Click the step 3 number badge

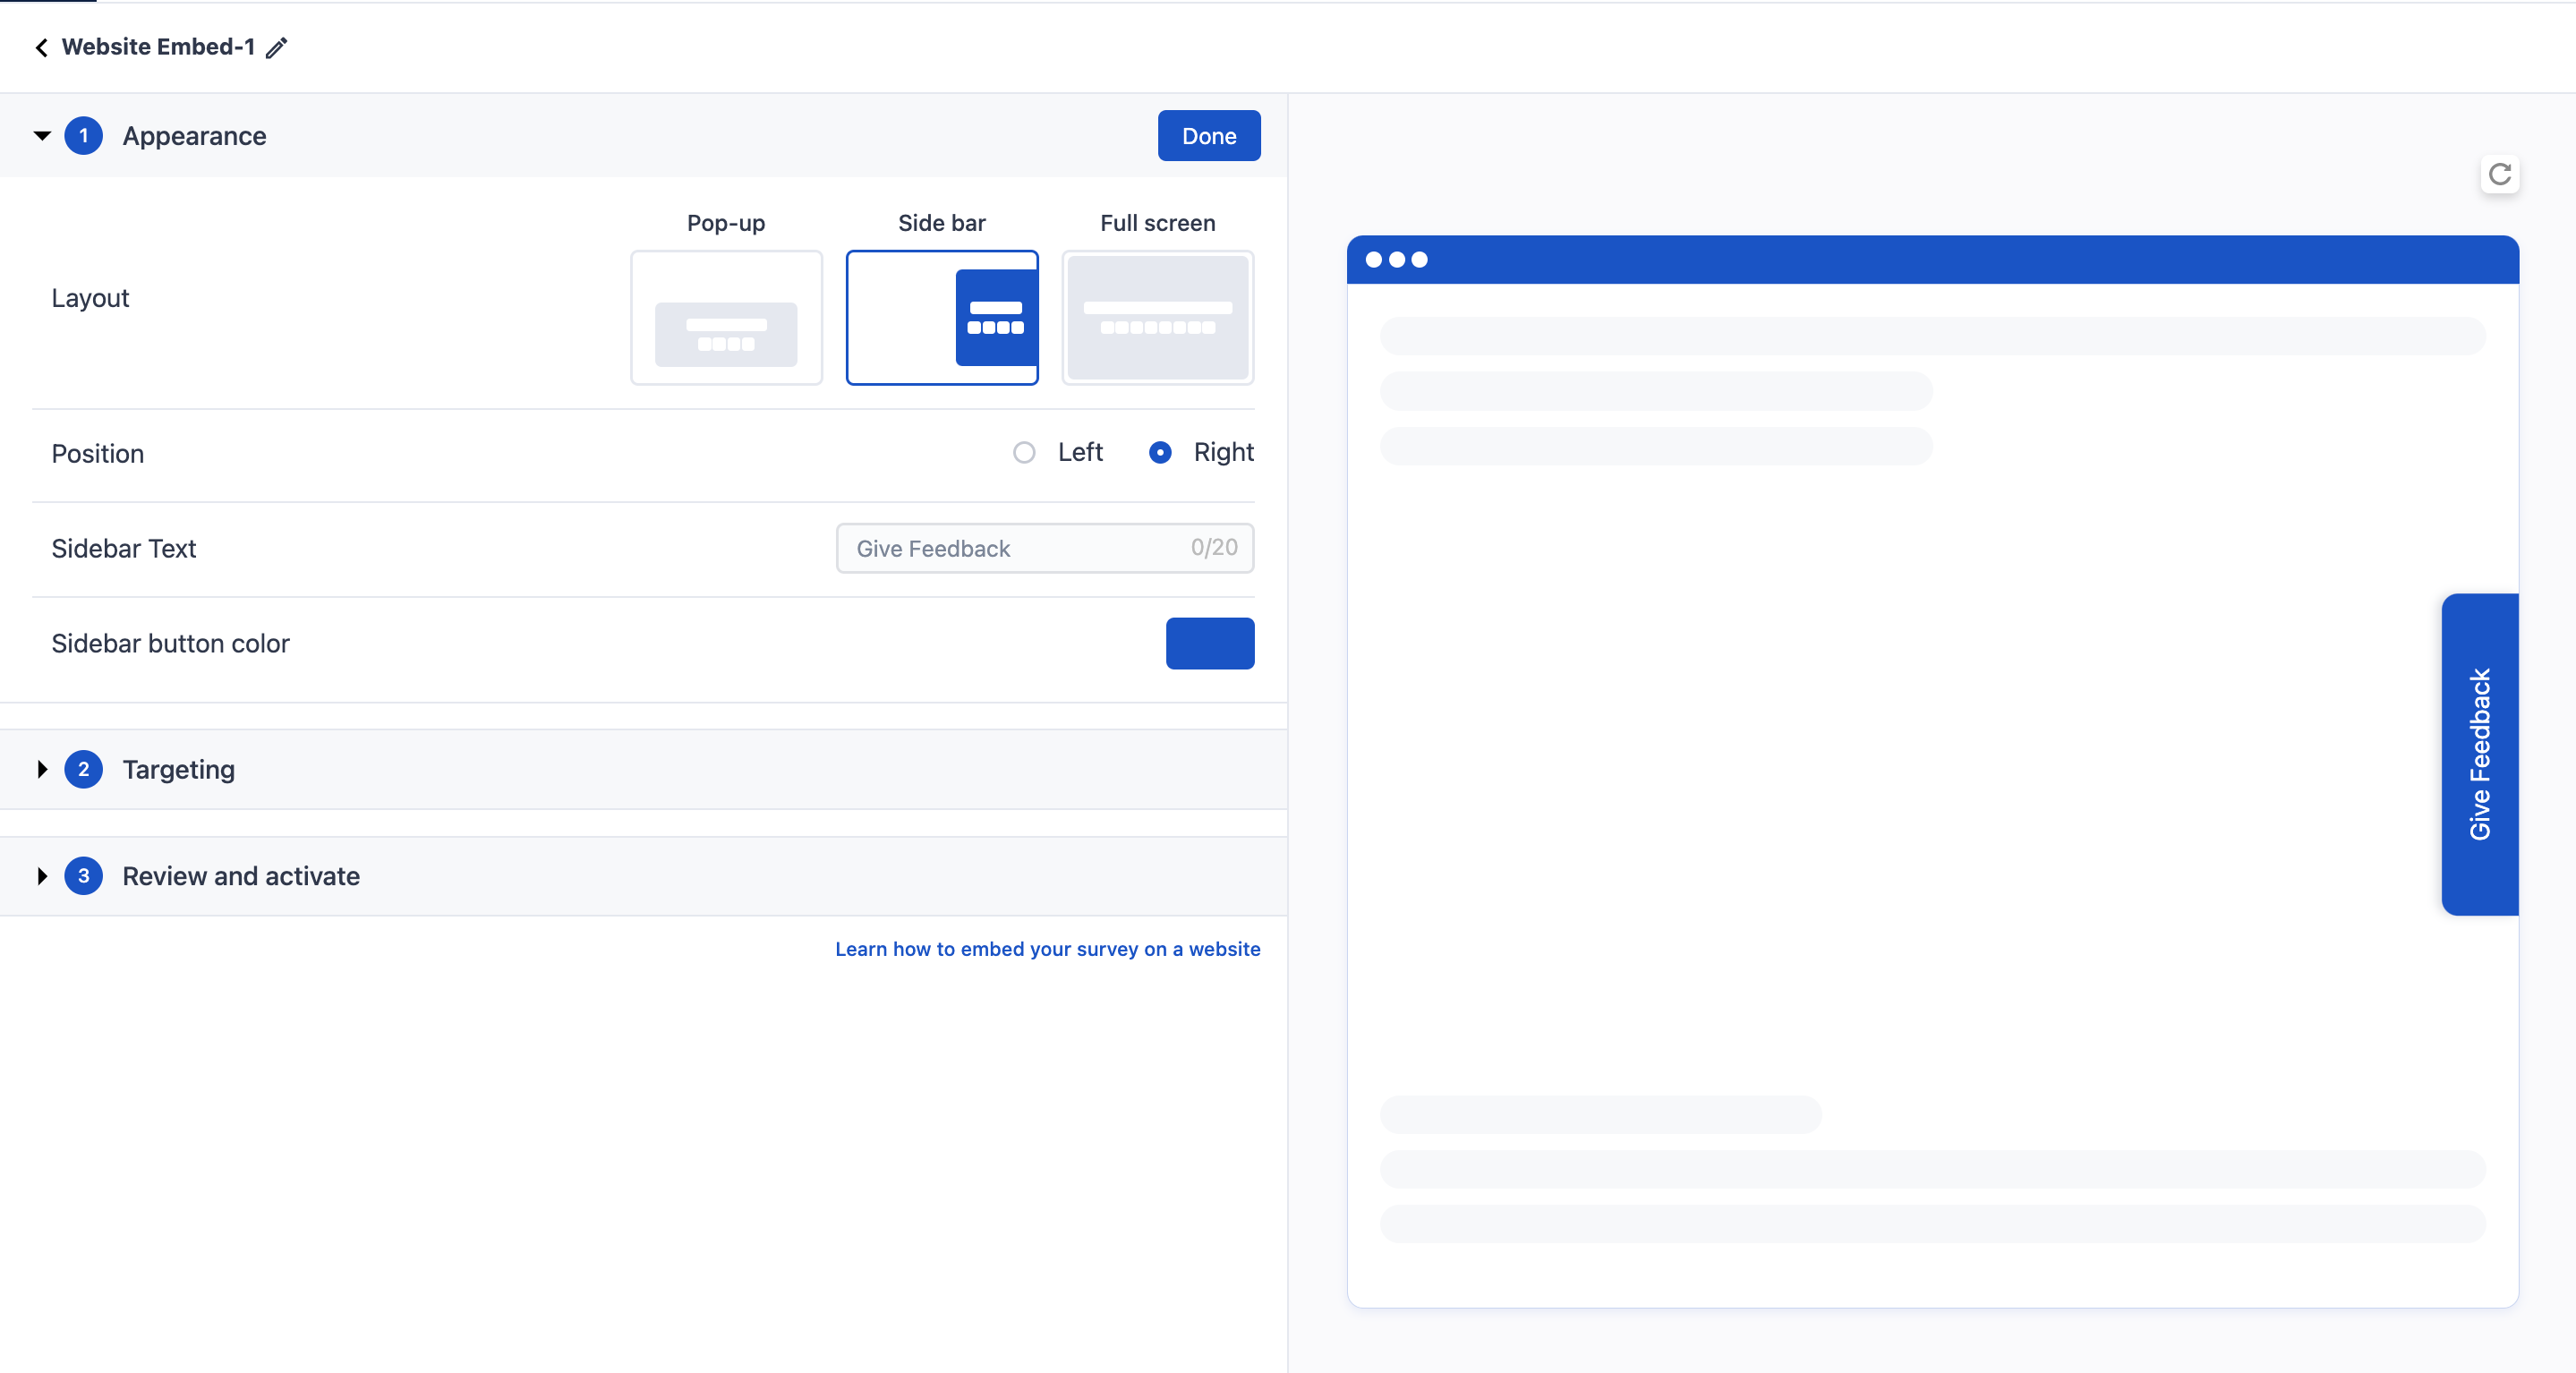84,876
